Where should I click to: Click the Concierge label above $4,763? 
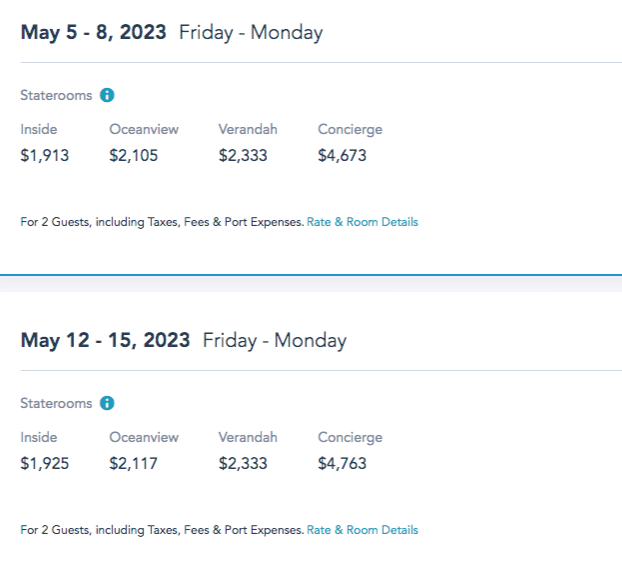click(350, 437)
